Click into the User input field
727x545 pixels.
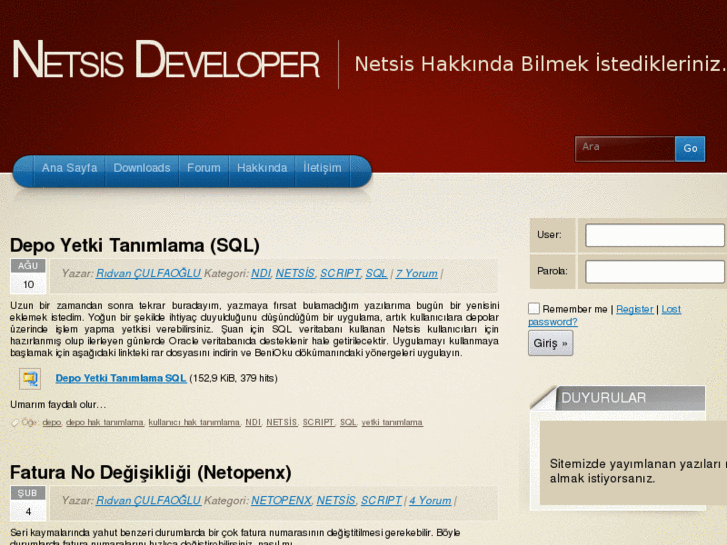(x=655, y=235)
